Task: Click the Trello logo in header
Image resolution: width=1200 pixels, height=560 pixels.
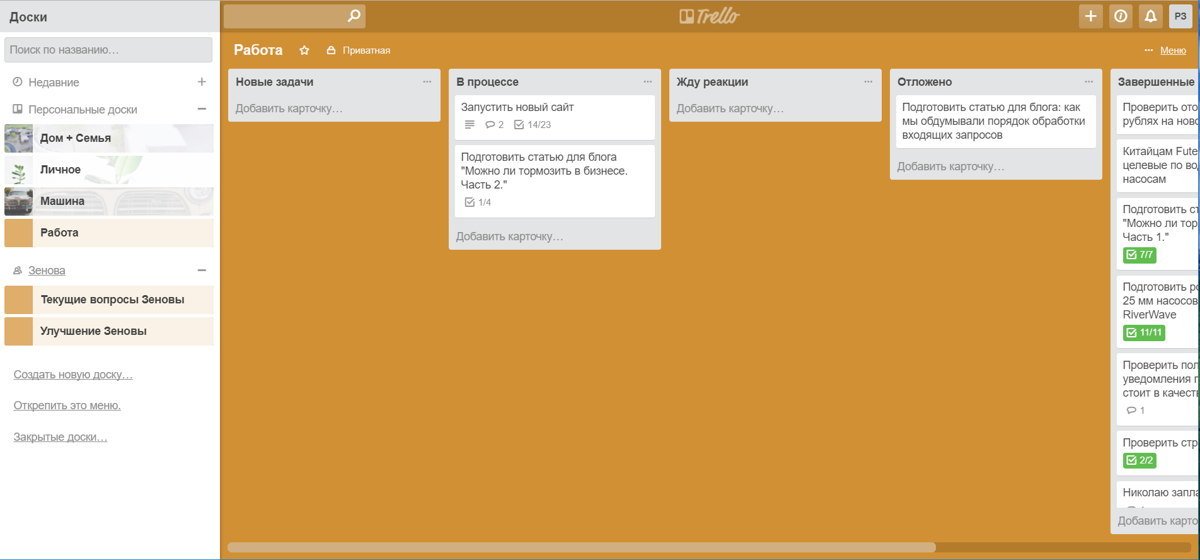Action: pyautogui.click(x=709, y=16)
